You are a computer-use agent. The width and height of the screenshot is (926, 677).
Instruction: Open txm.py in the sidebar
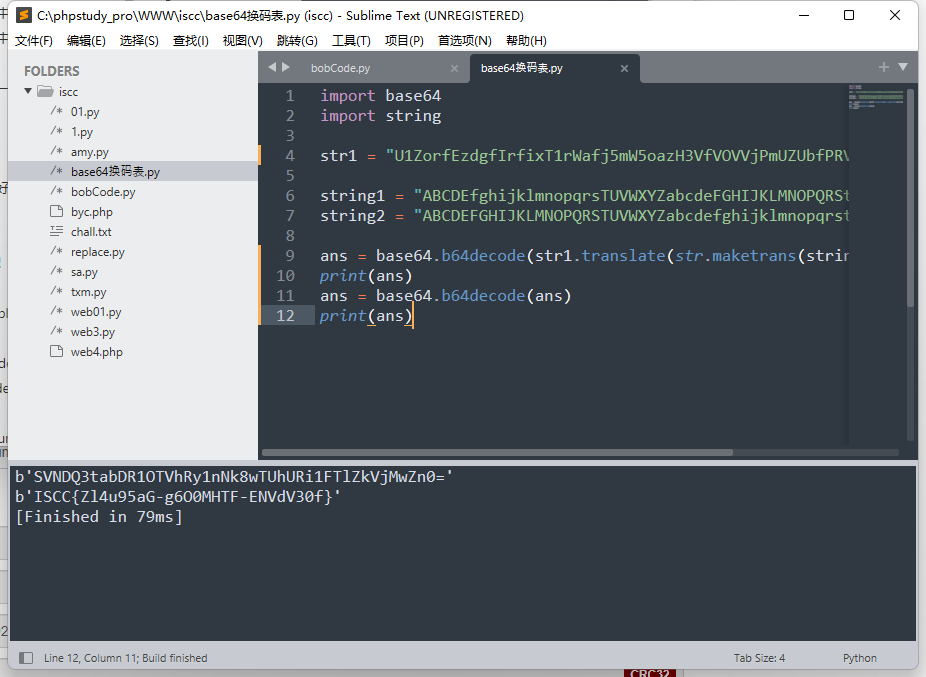[89, 292]
